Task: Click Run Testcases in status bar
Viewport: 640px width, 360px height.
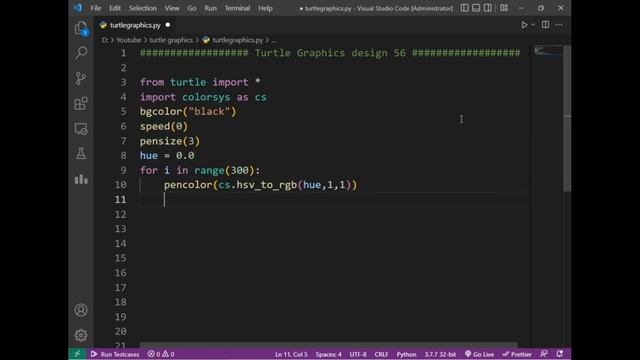Action: pyautogui.click(x=115, y=354)
